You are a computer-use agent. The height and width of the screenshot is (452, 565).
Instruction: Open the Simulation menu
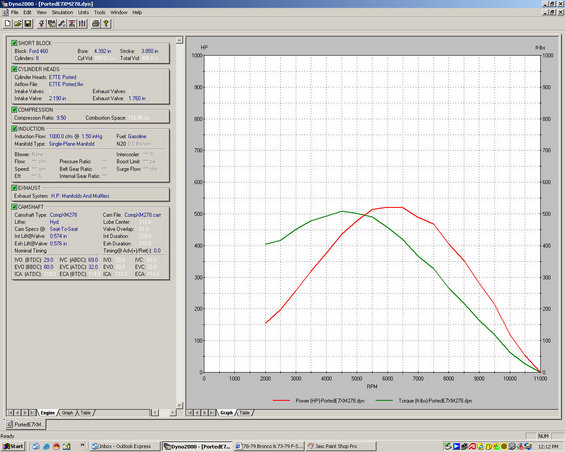[62, 12]
